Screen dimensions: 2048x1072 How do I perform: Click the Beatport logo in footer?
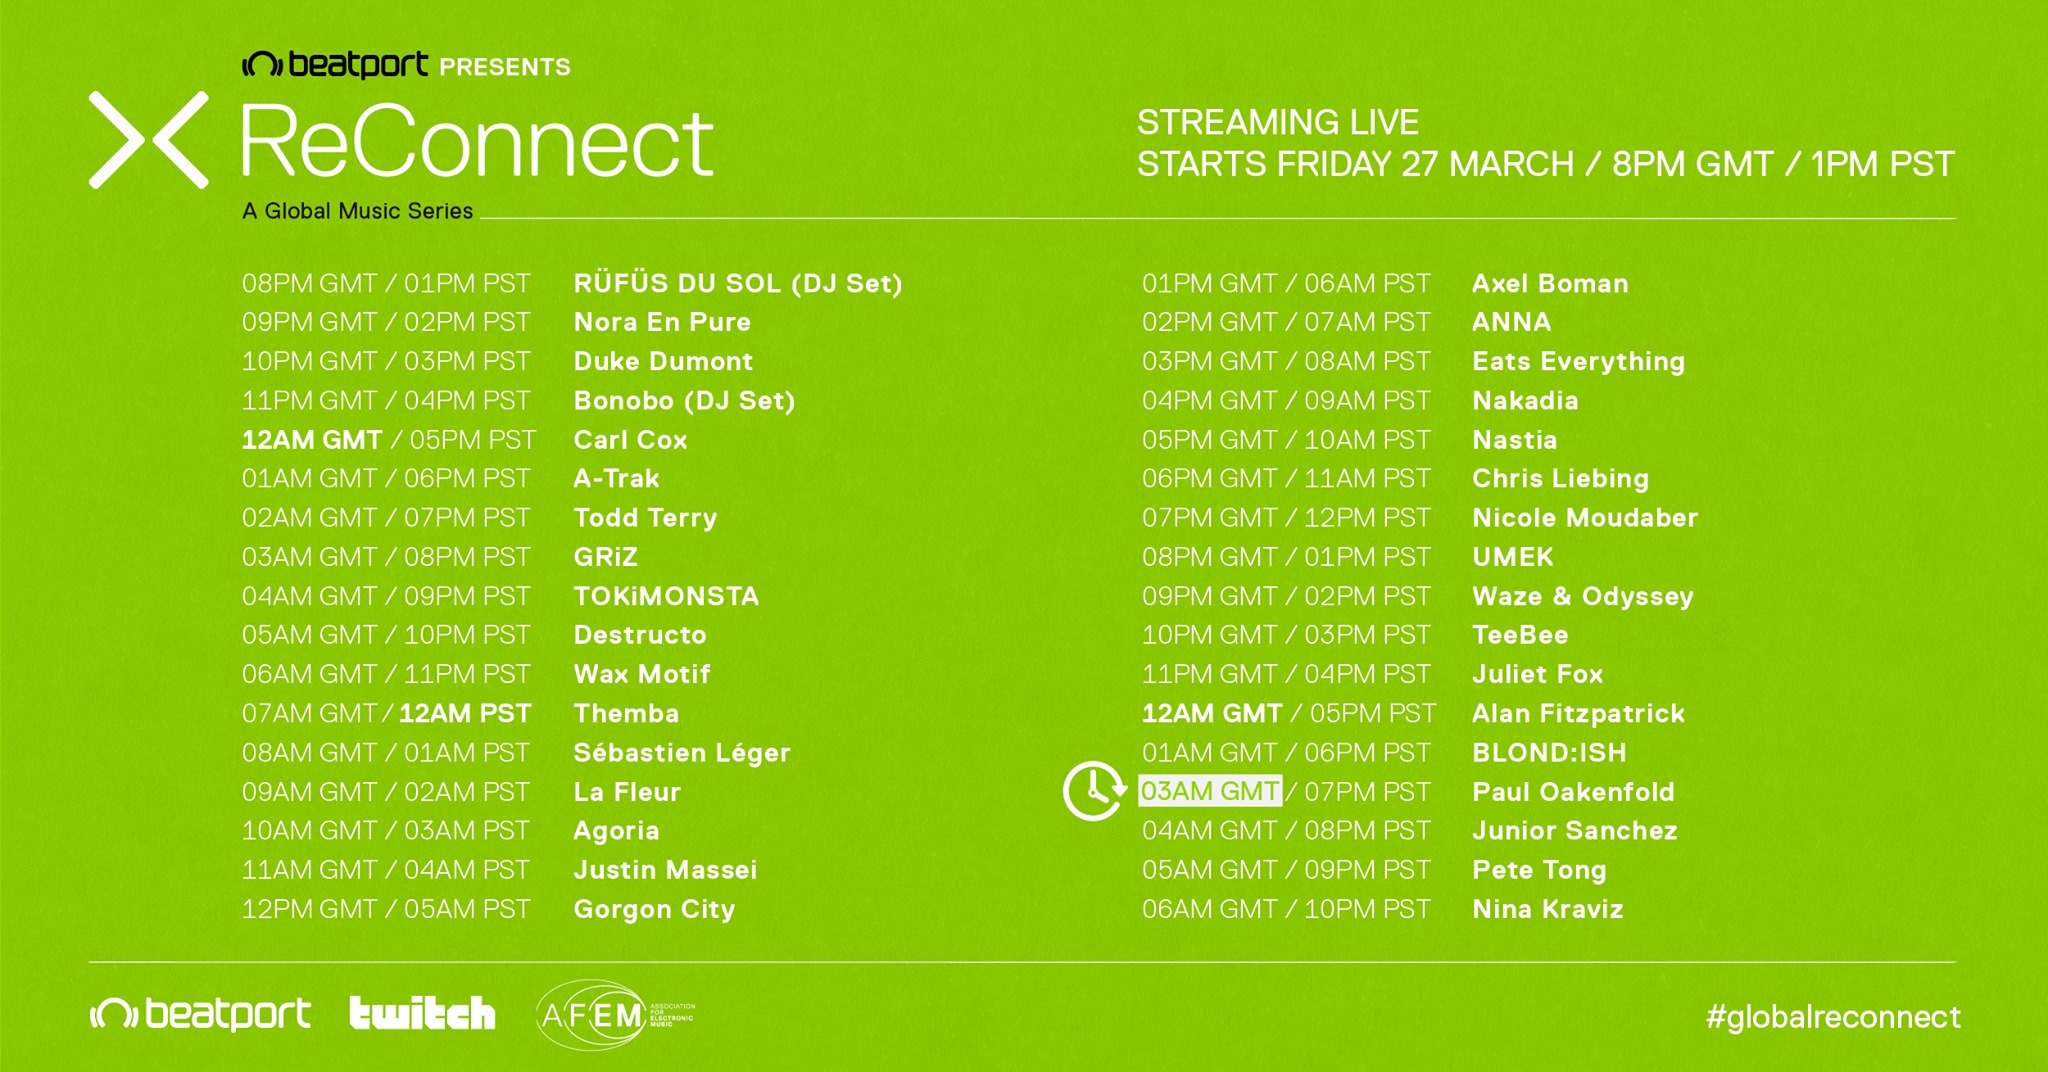200,1014
